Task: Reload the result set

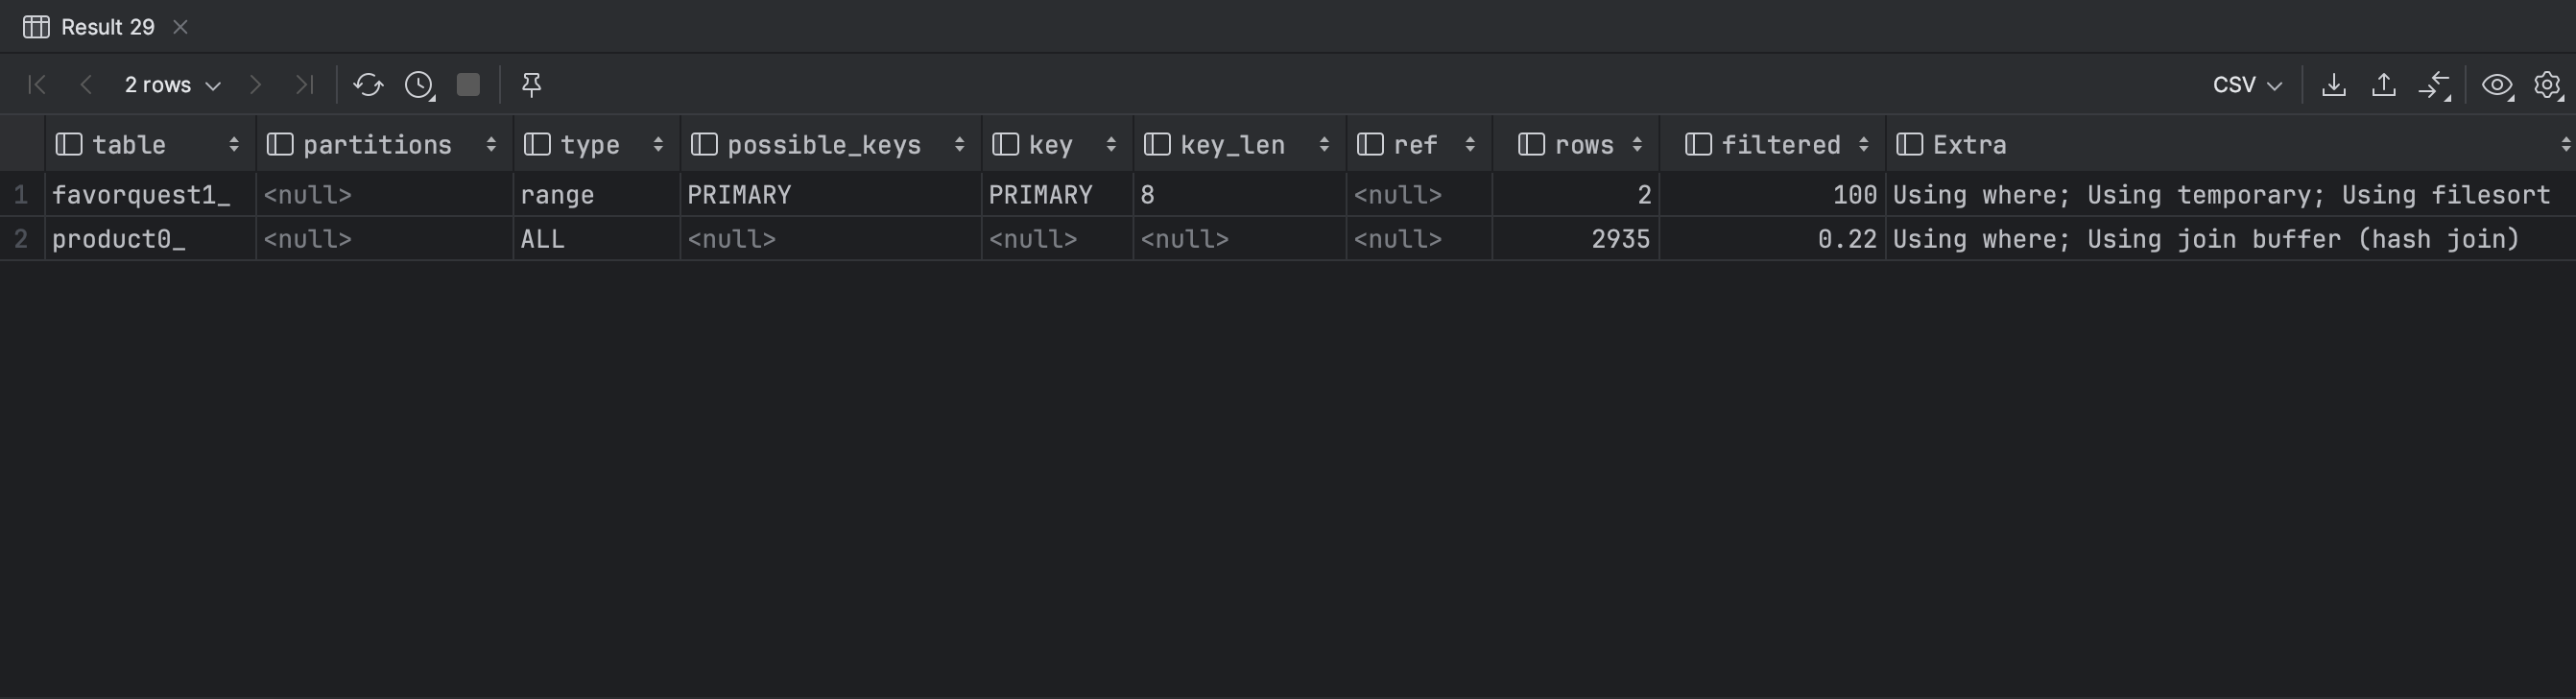Action: (368, 85)
